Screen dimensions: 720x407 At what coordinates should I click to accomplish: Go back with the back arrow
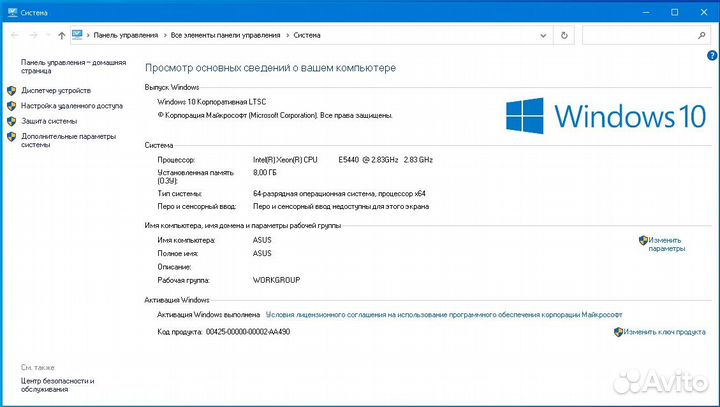tap(15, 35)
